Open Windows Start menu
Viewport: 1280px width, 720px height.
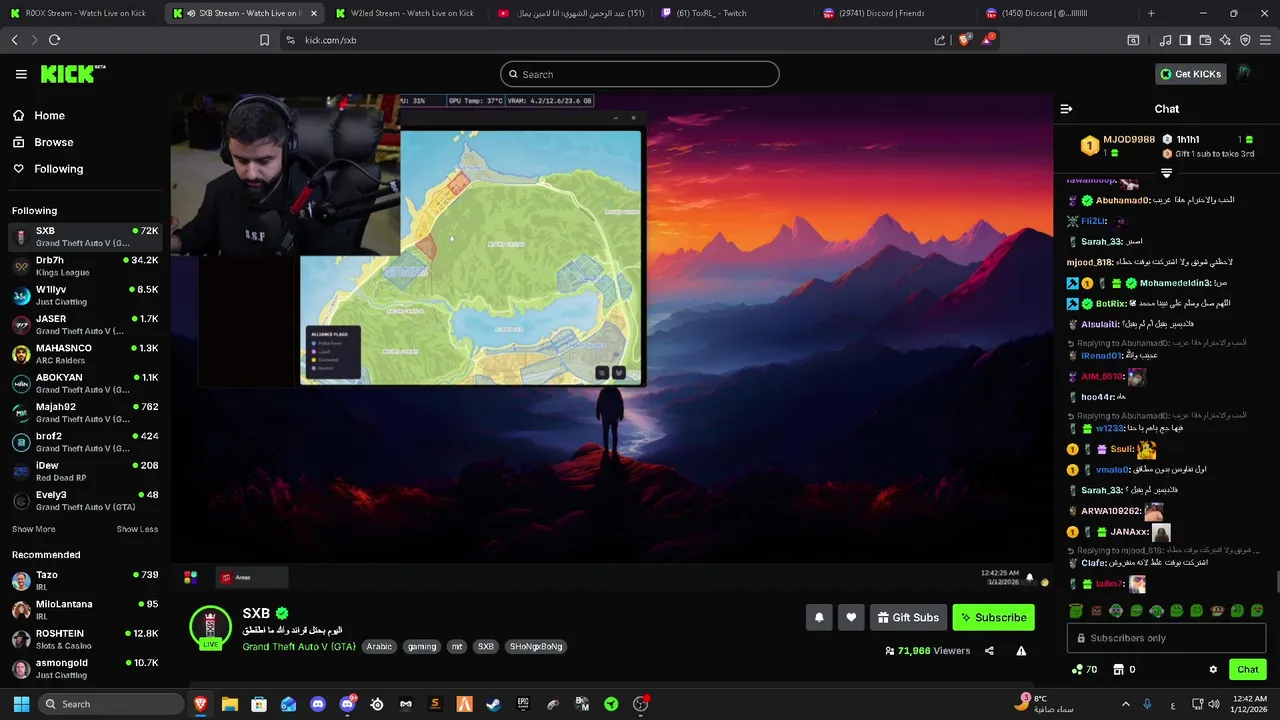pos(21,704)
